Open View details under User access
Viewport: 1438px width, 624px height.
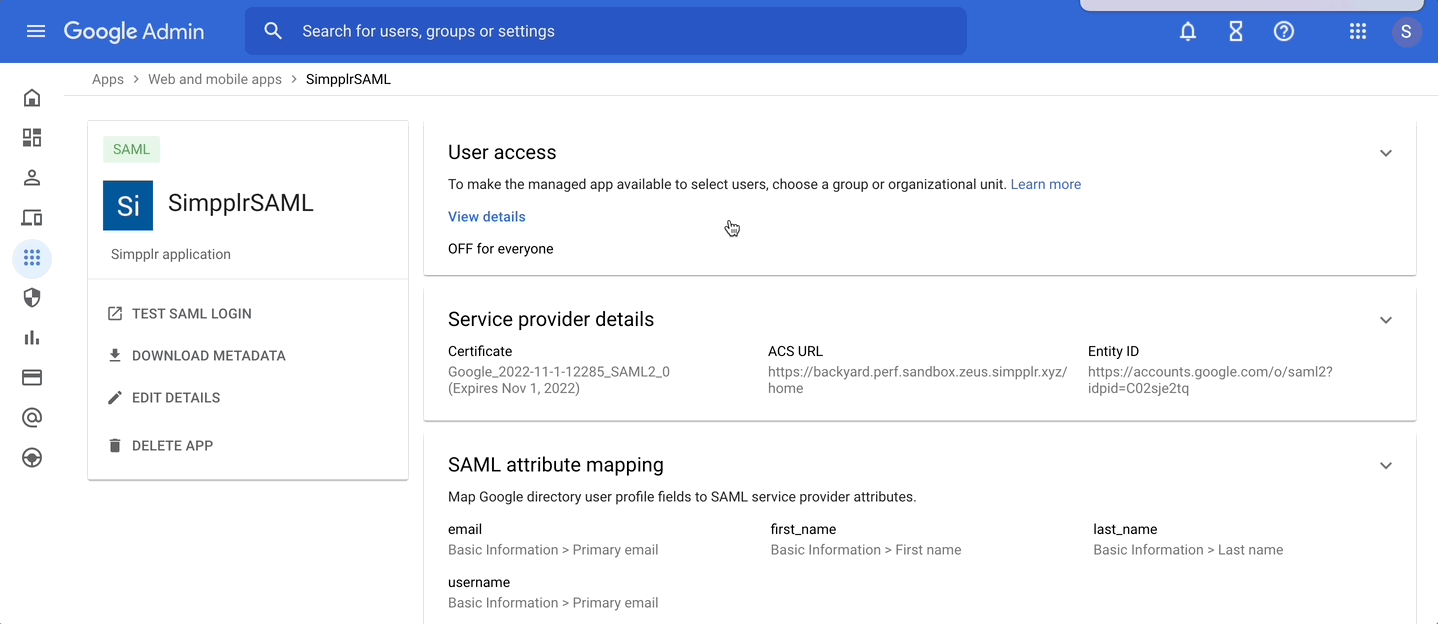click(486, 216)
